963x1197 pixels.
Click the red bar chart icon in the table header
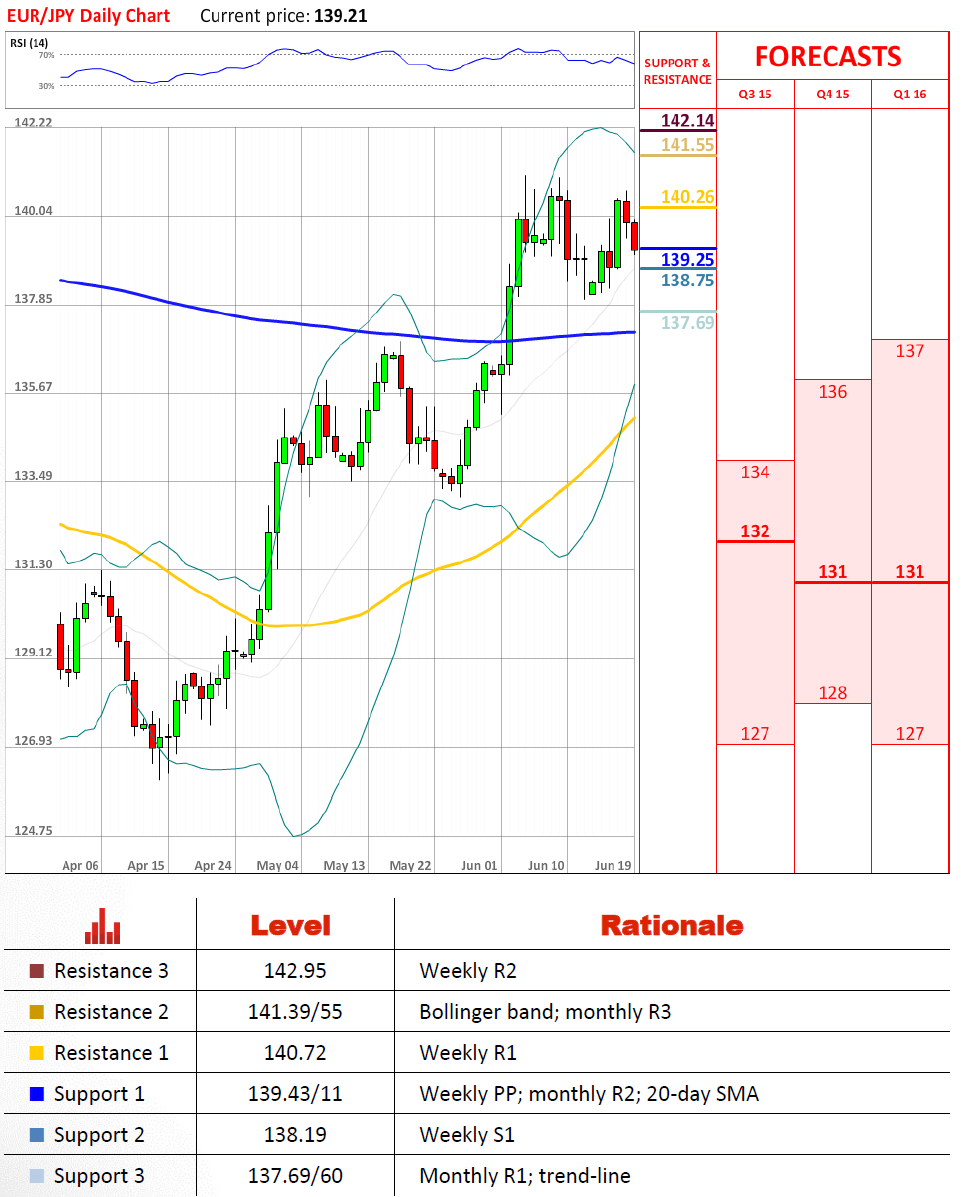pyautogui.click(x=102, y=926)
